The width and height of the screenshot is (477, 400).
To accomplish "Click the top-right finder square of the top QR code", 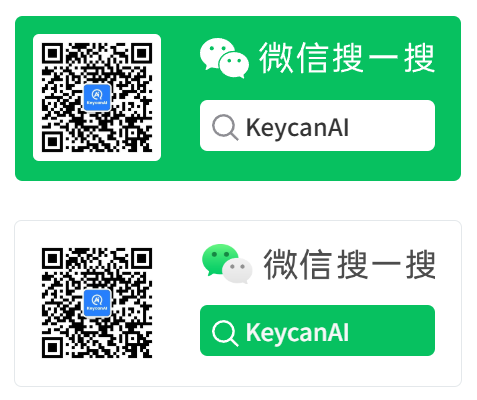I will pos(142,53).
